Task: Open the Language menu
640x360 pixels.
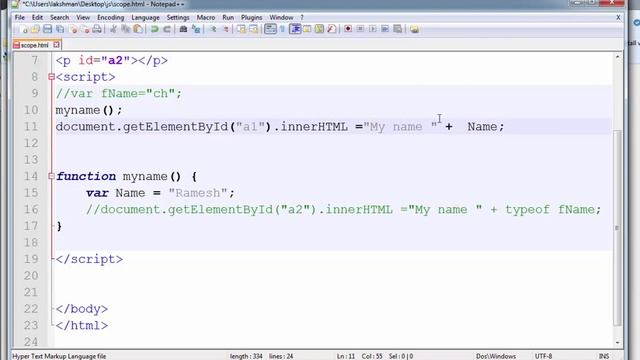Action: (145, 18)
